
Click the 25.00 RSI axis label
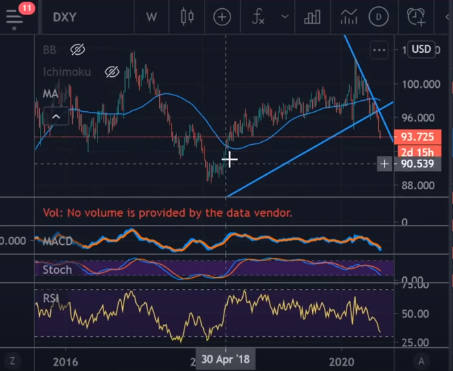415,342
